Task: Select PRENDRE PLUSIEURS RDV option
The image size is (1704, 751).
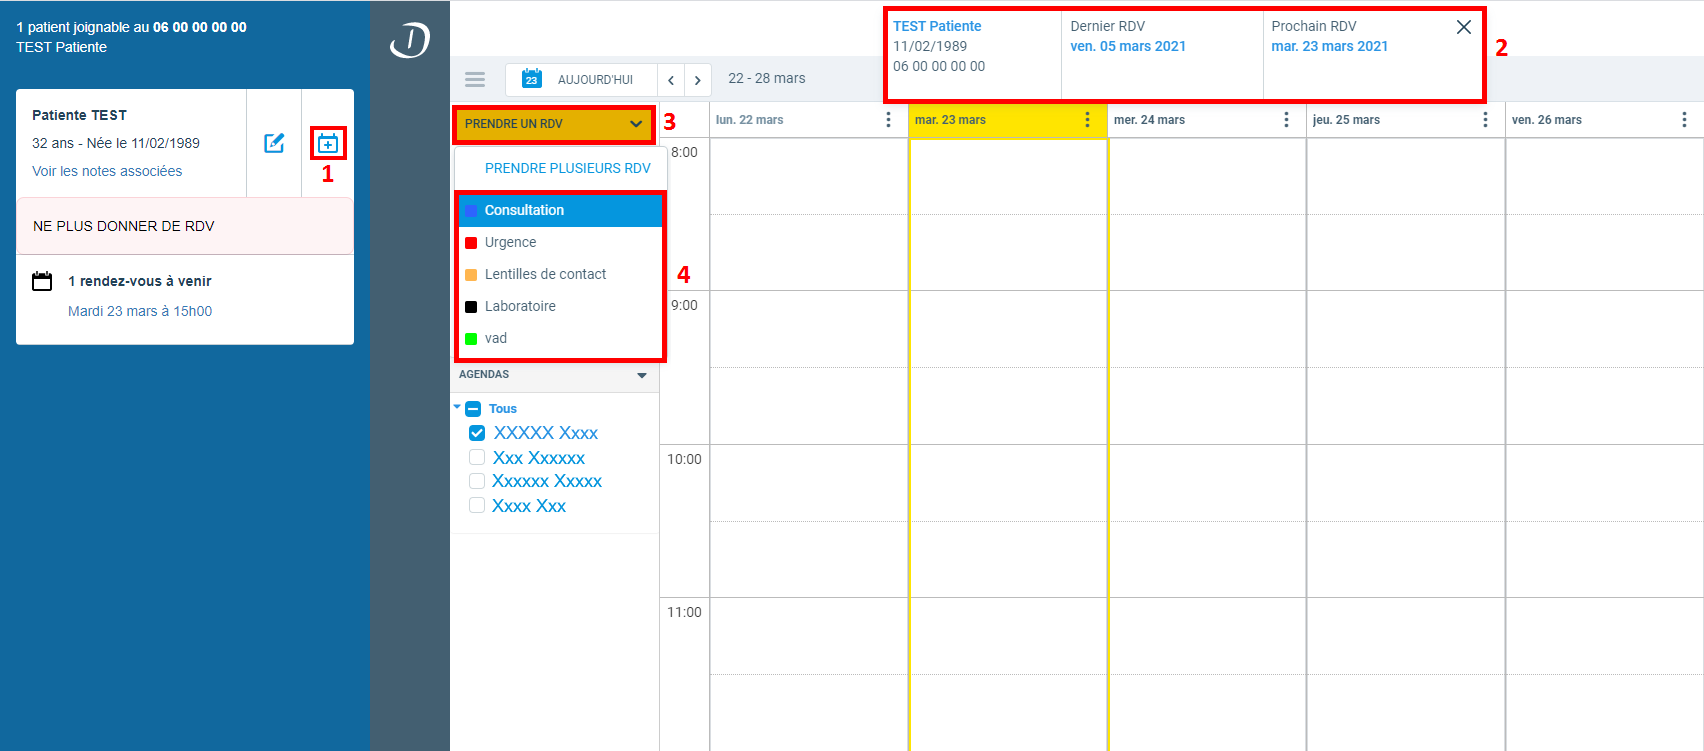Action: coord(568,168)
